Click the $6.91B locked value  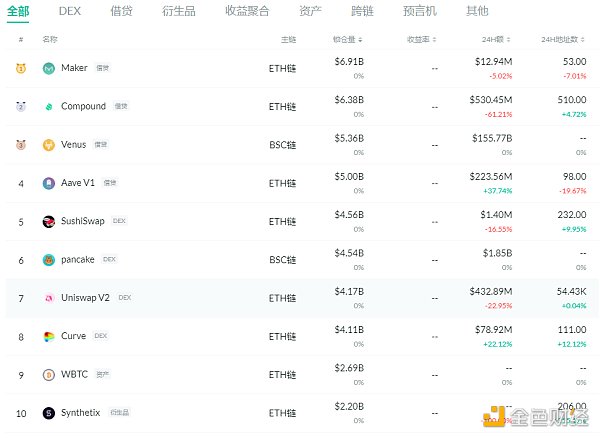(x=349, y=62)
